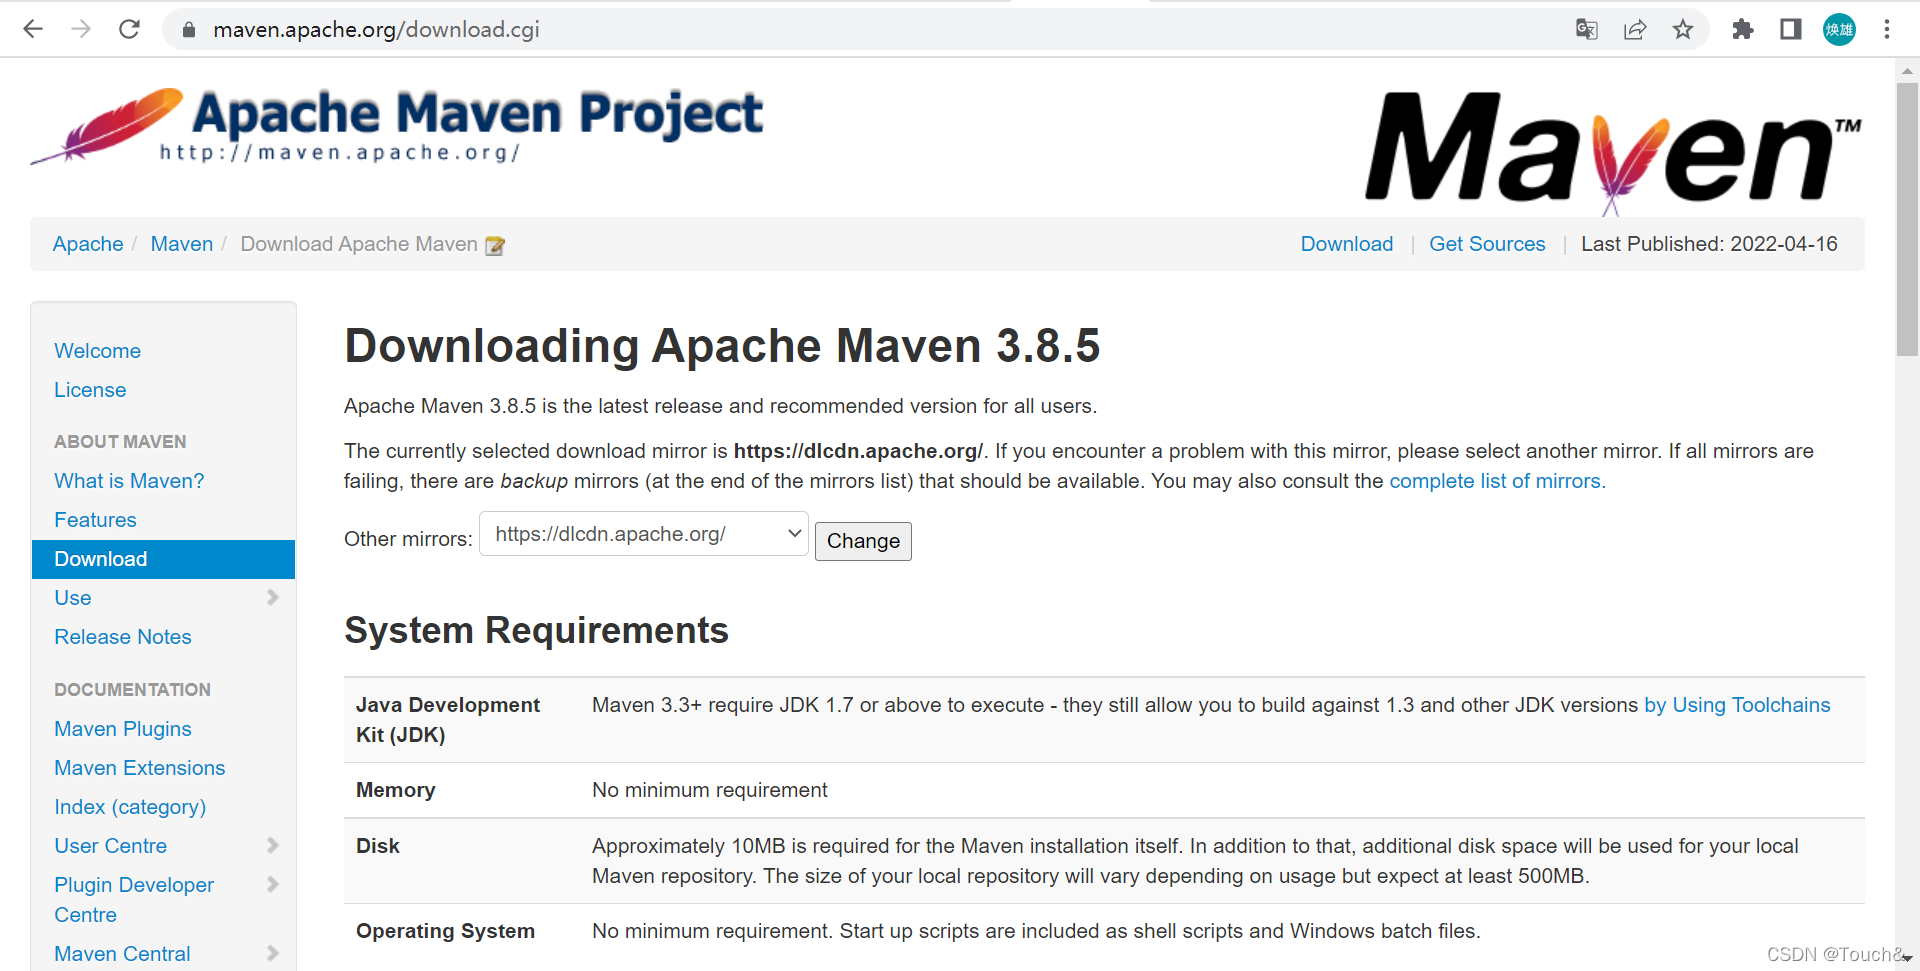Click the top-right Download link
Screen dimensions: 1920x971
pos(1346,244)
